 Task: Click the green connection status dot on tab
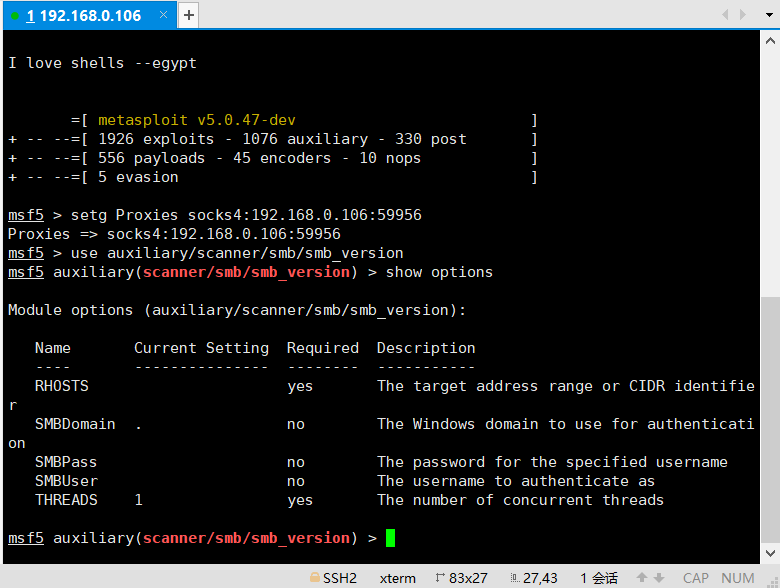coord(15,16)
